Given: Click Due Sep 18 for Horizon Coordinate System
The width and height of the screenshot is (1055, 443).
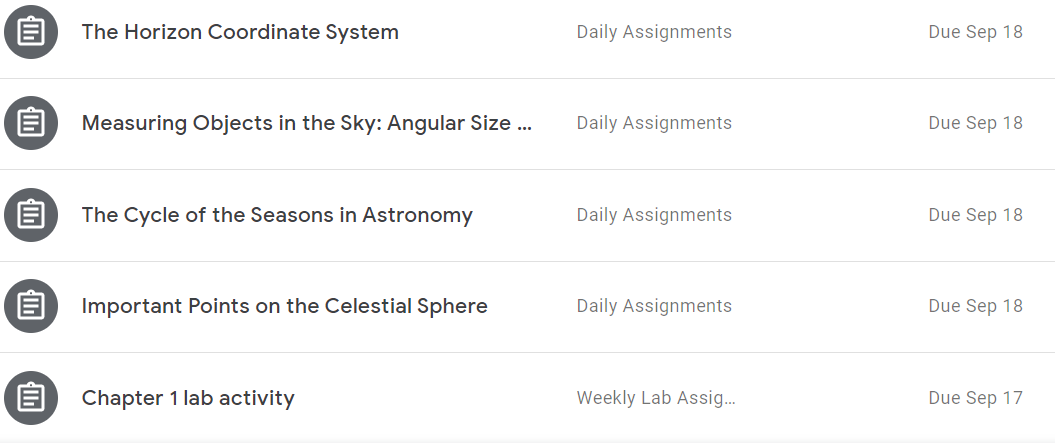Looking at the screenshot, I should click(975, 32).
